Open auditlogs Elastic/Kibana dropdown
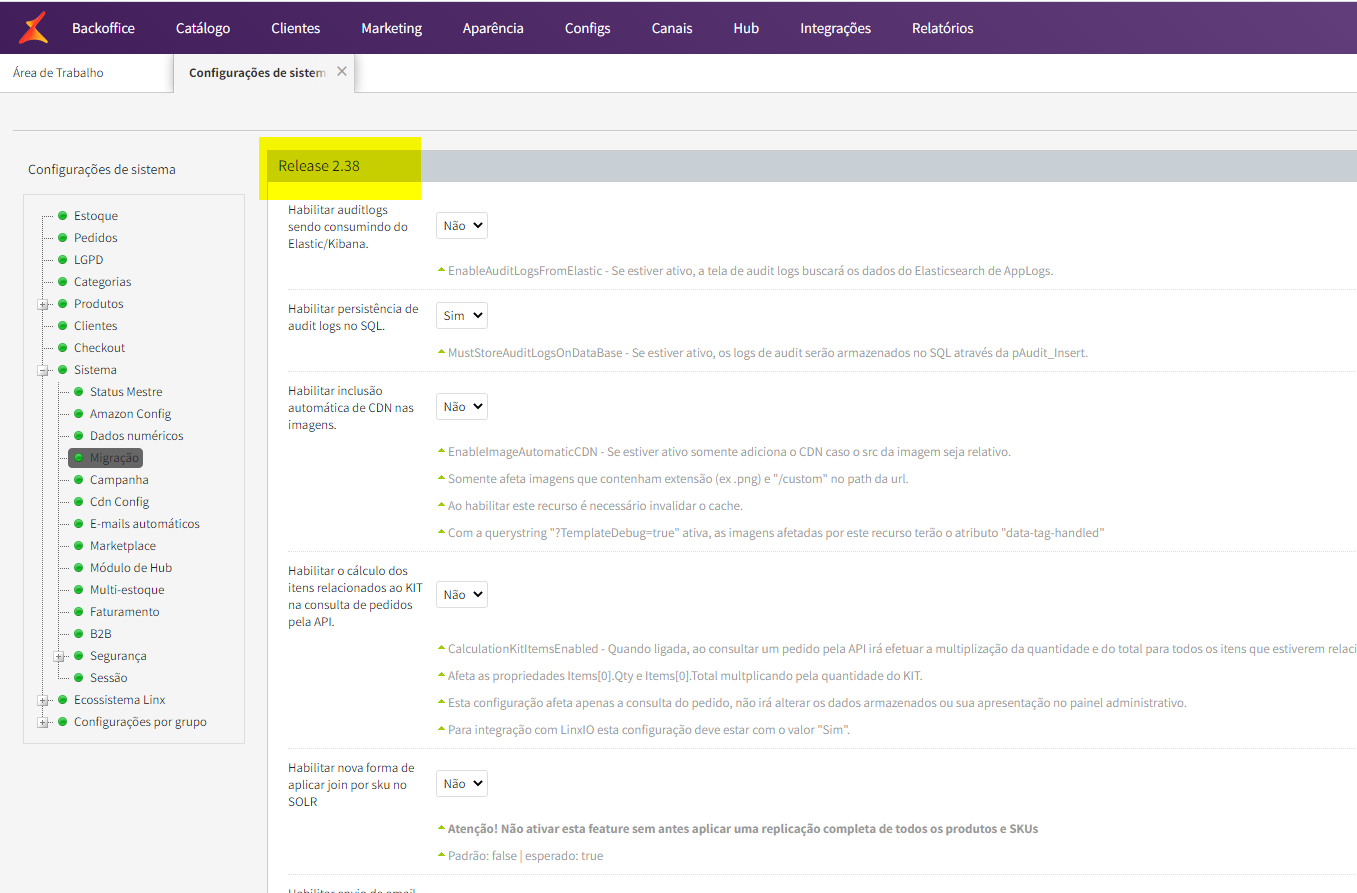Viewport: 1357px width, 893px height. pos(462,226)
